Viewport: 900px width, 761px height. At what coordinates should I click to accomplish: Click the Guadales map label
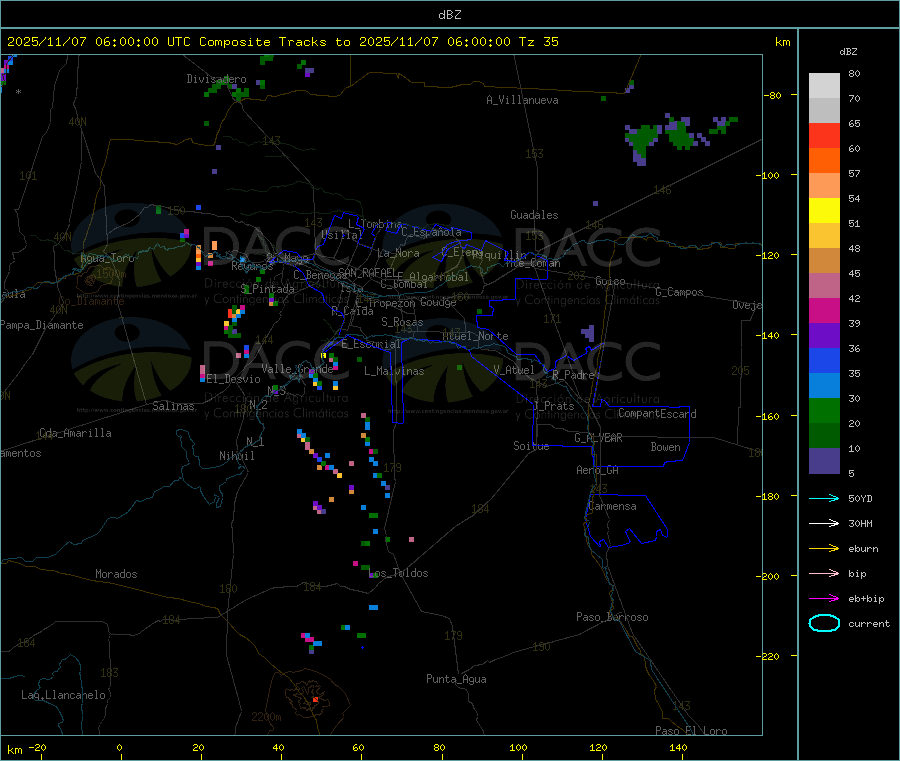pos(534,215)
